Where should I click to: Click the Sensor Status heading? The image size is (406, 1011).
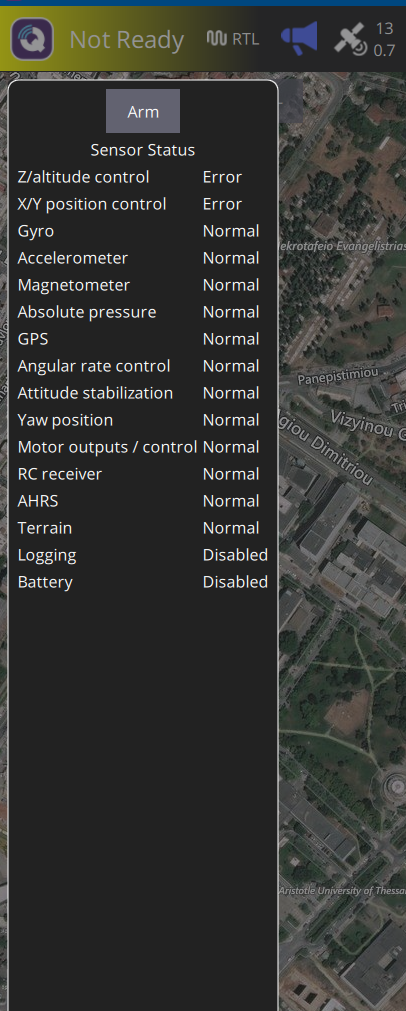pos(142,150)
